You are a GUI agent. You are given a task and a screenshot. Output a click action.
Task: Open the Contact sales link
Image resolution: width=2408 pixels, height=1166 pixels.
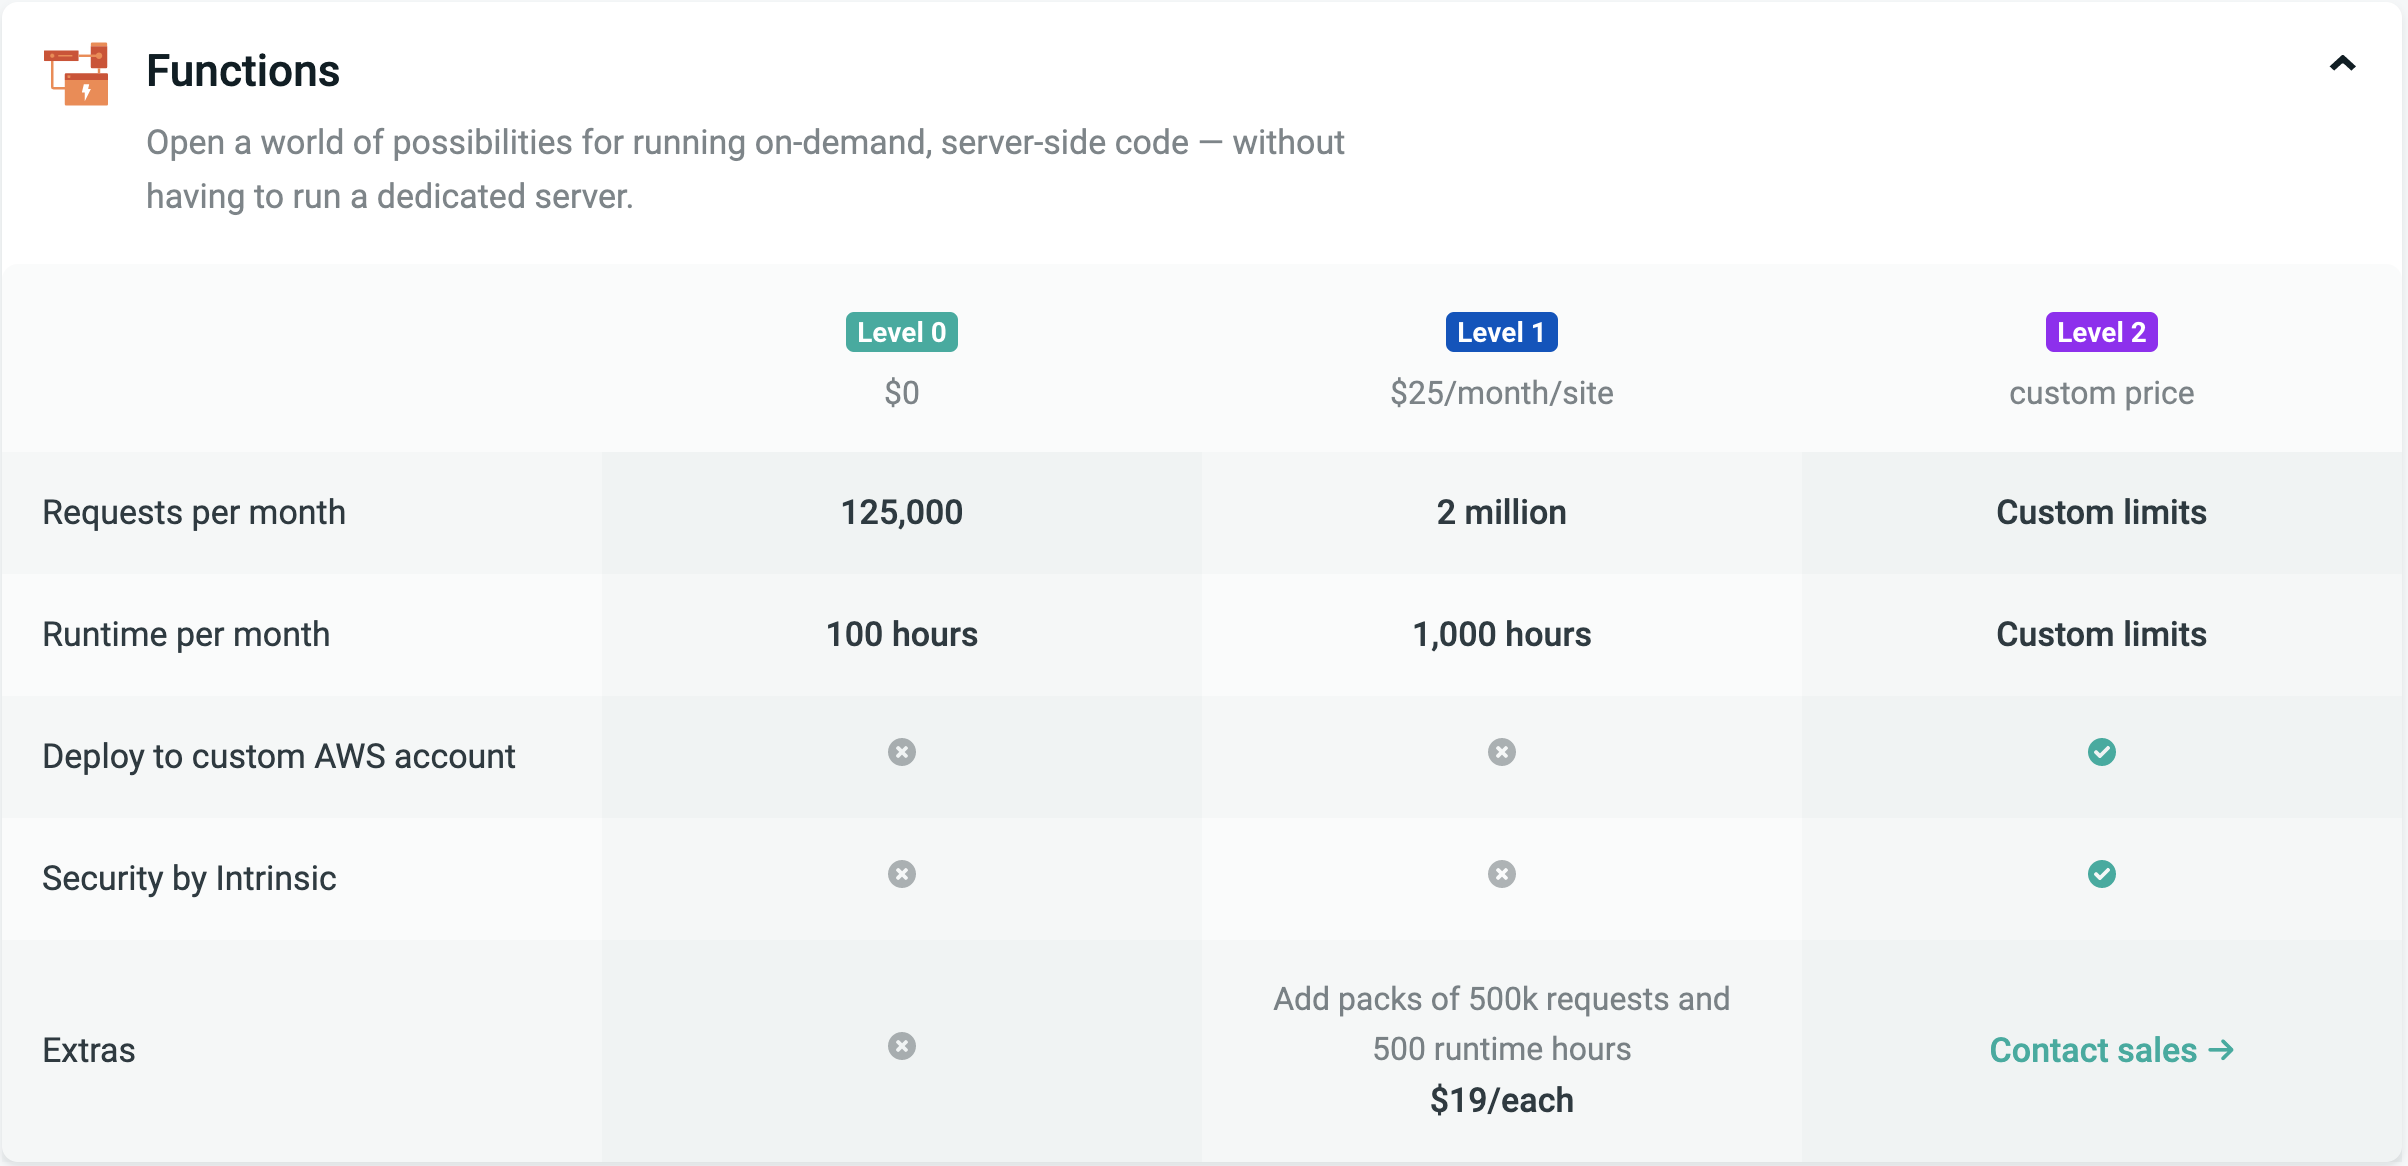point(2110,1050)
